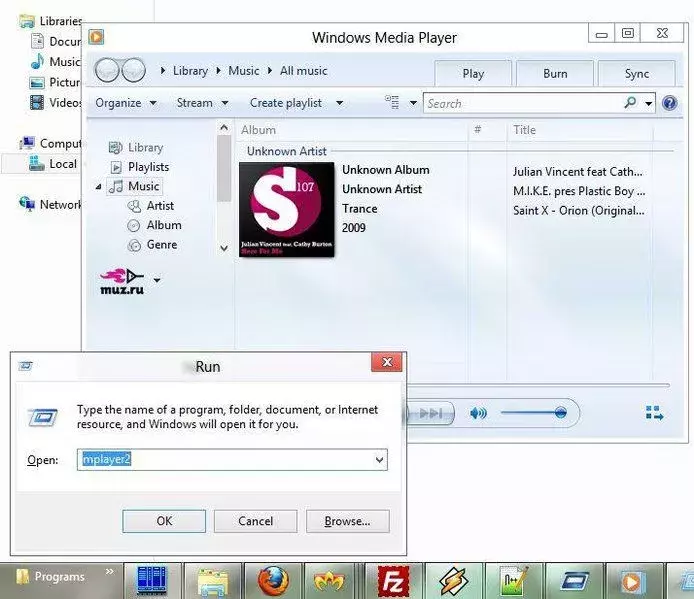
Task: Expand the view options dropdown arrow
Action: point(413,103)
